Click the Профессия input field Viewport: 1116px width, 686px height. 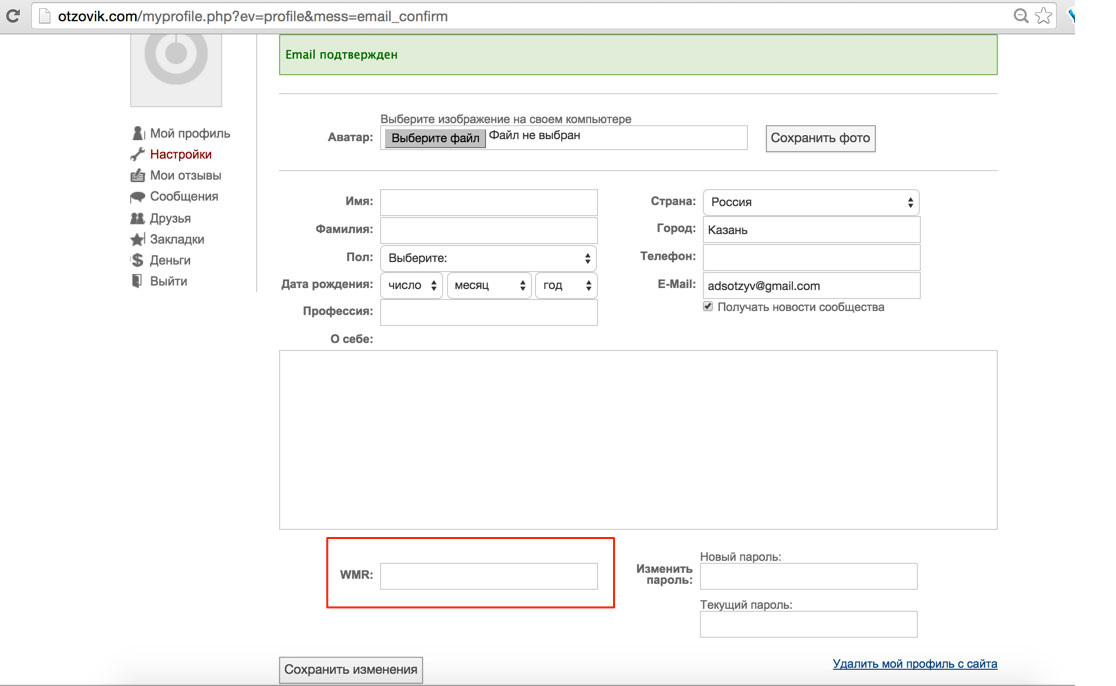click(x=489, y=312)
